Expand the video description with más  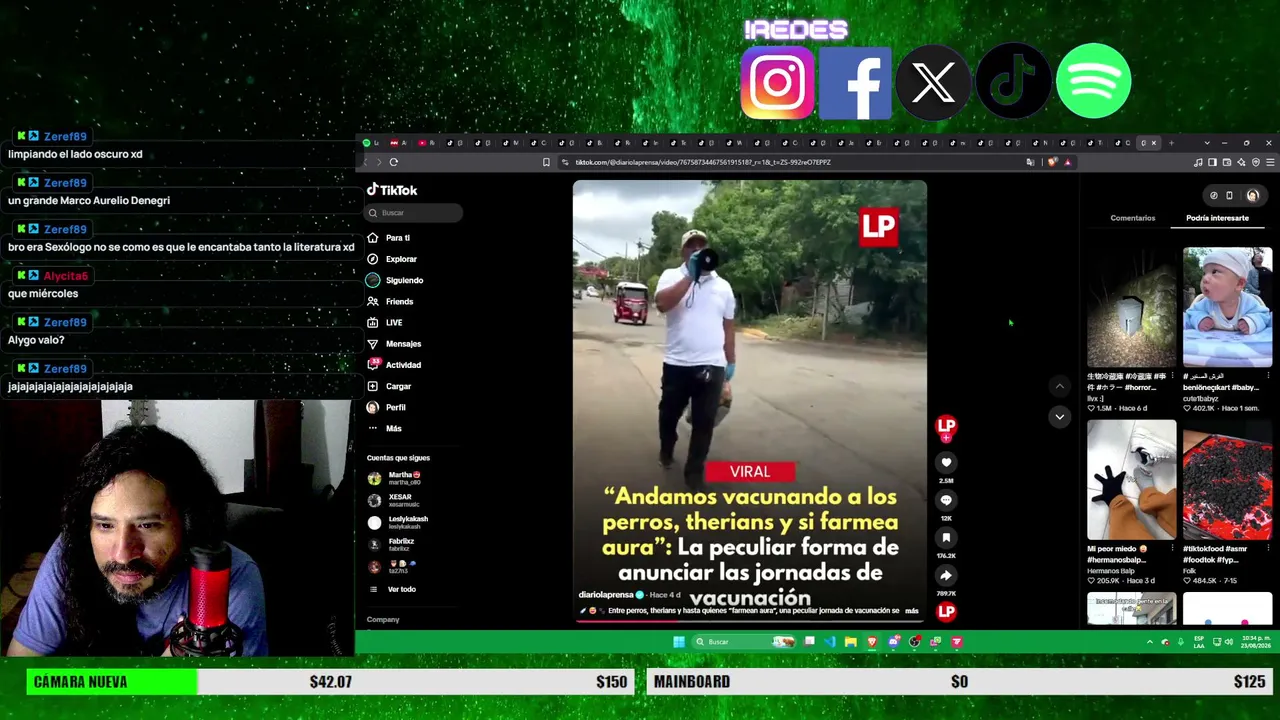[x=911, y=610]
